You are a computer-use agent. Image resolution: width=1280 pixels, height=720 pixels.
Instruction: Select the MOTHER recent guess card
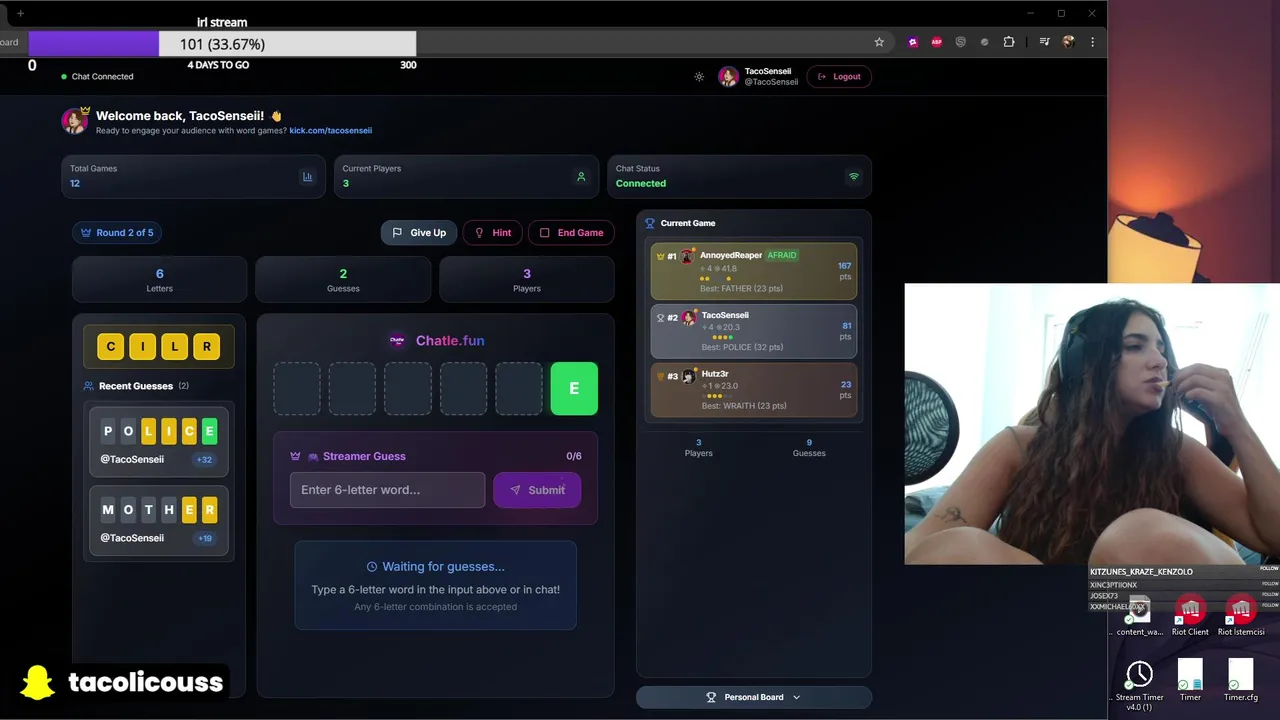pyautogui.click(x=159, y=520)
